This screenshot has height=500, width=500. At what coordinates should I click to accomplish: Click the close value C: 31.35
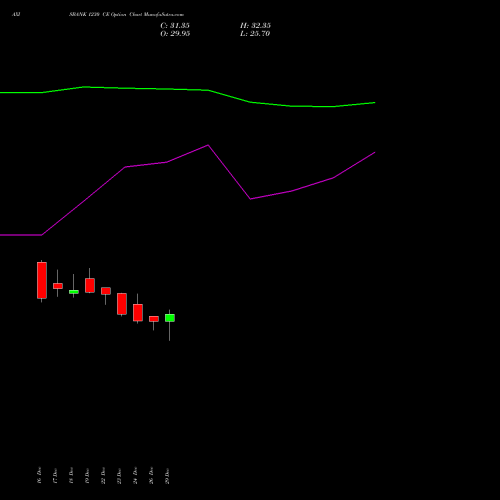pyautogui.click(x=175, y=26)
